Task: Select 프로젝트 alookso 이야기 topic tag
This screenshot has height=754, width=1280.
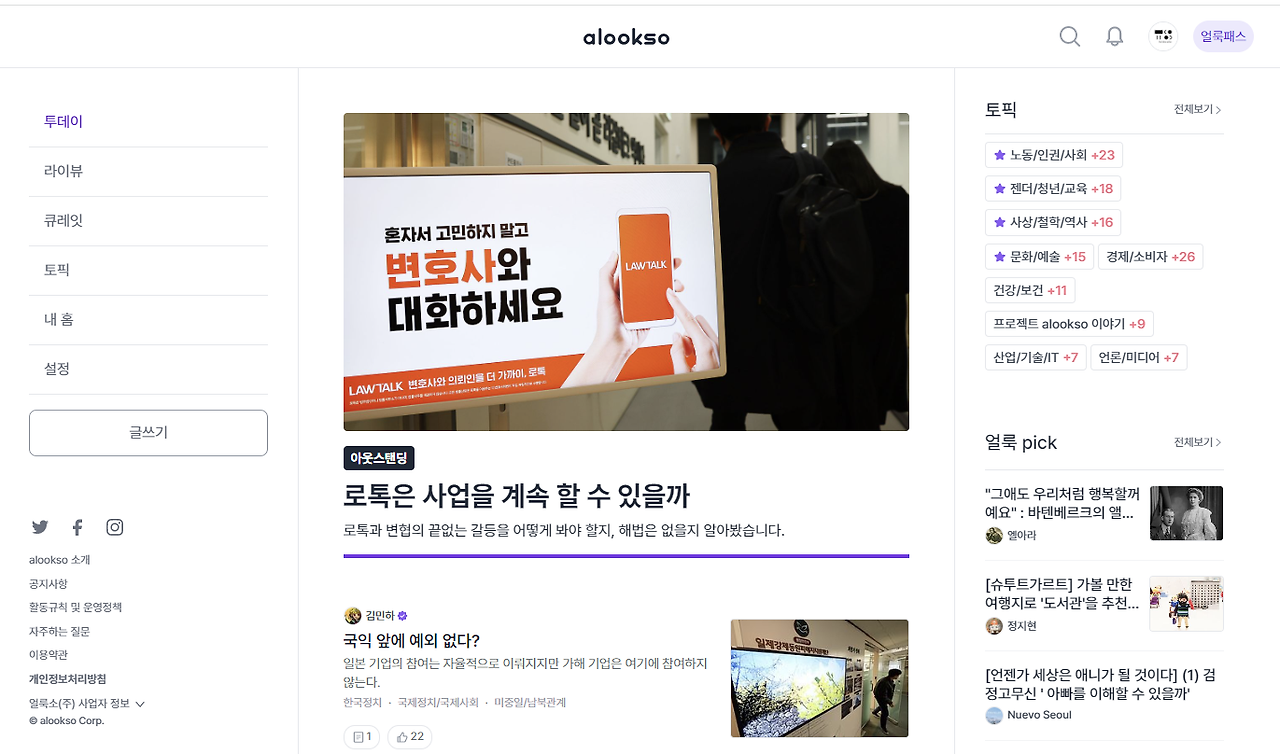Action: [x=1069, y=324]
